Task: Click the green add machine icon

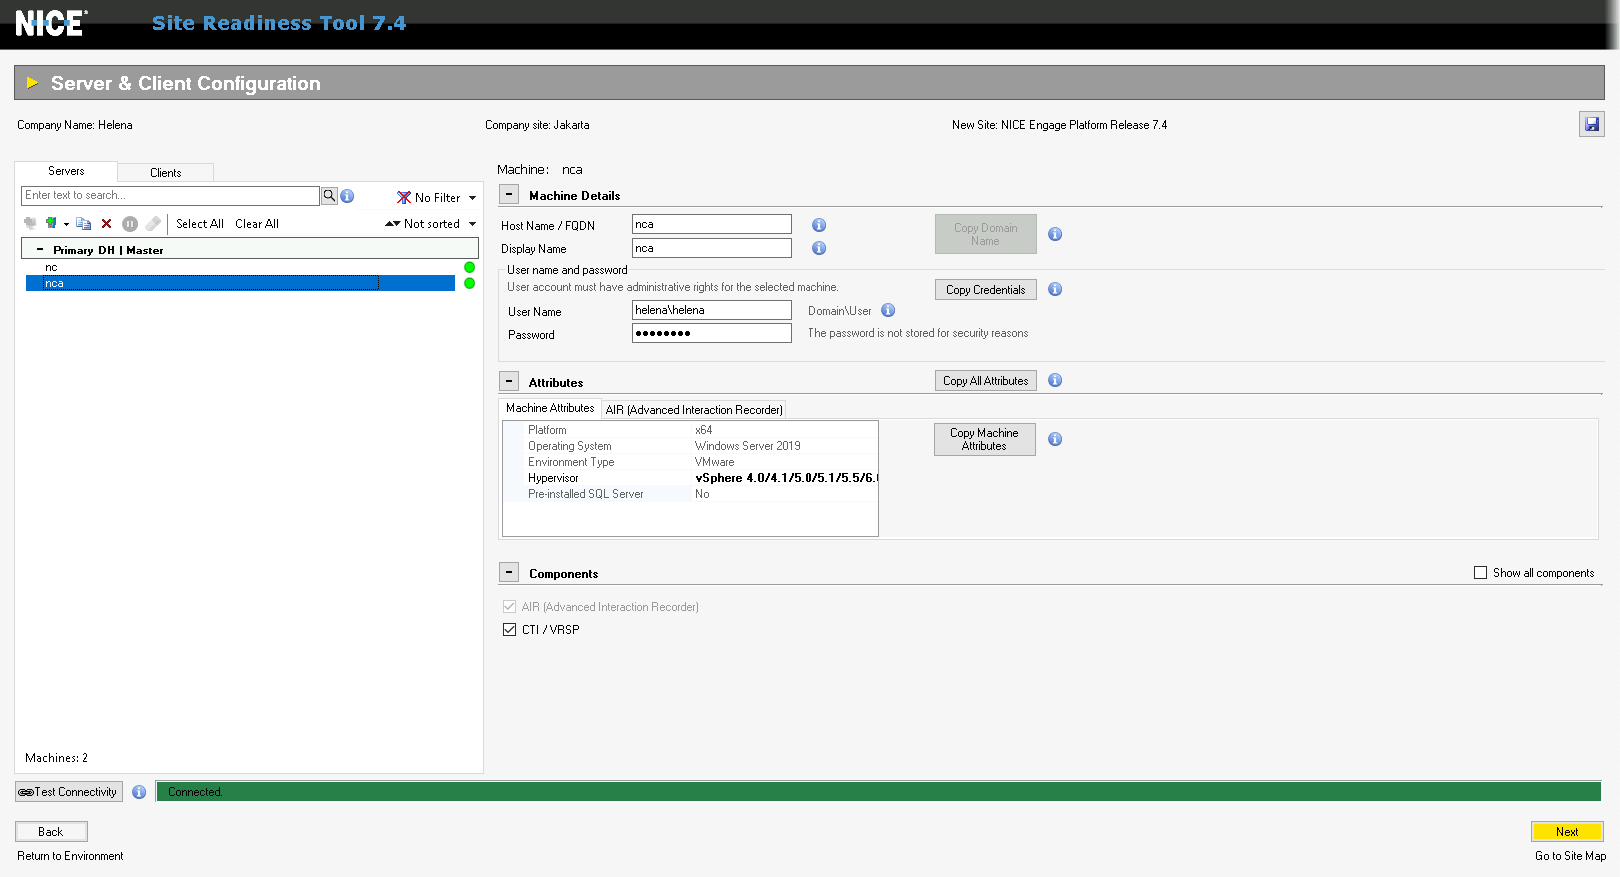Action: click(51, 224)
